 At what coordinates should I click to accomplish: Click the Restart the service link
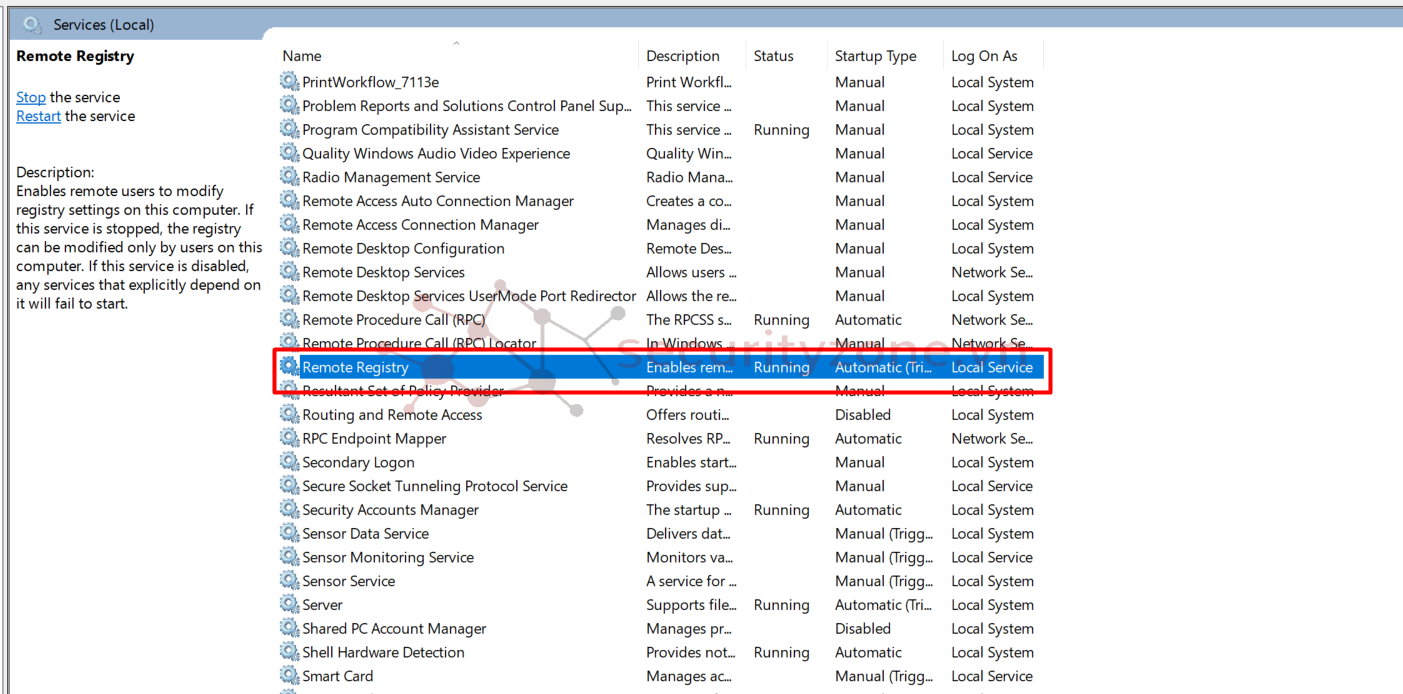pos(38,116)
